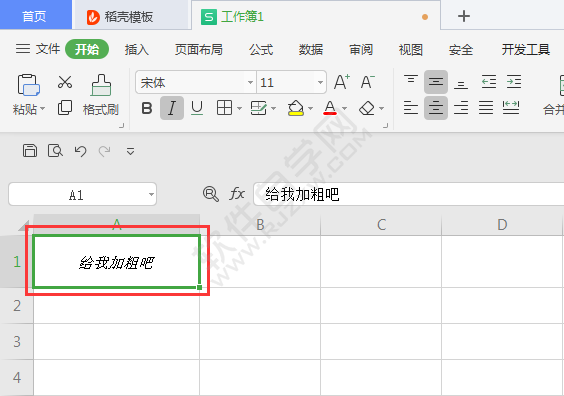Expand the fill color dropdown arrow
The height and width of the screenshot is (396, 564).
point(310,108)
